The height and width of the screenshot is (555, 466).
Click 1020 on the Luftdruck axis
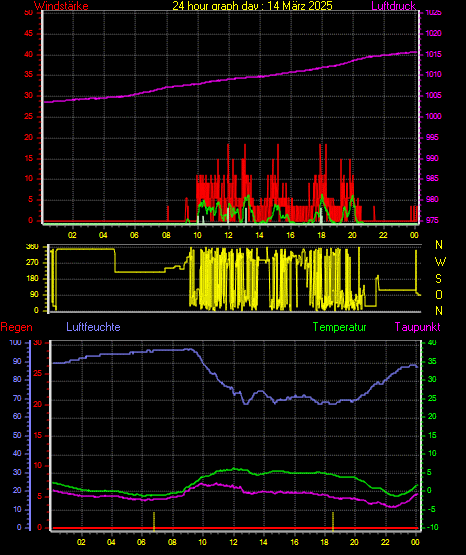click(433, 33)
